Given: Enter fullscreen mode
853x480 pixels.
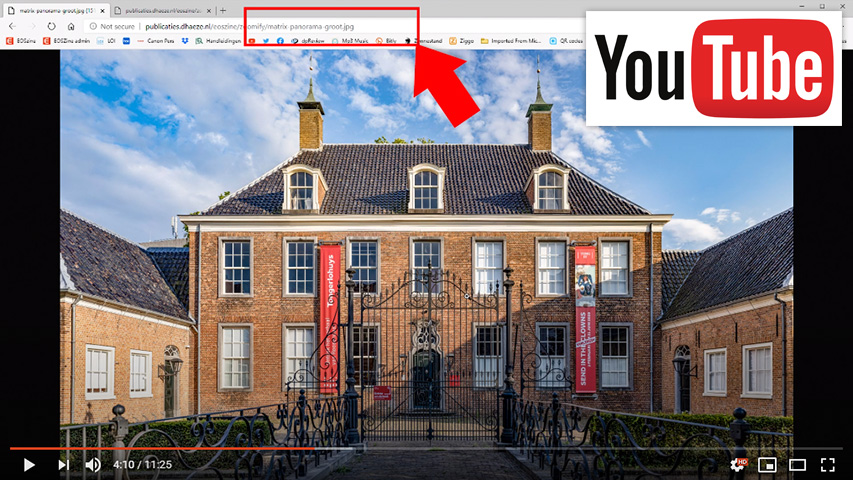Looking at the screenshot, I should click(x=828, y=464).
